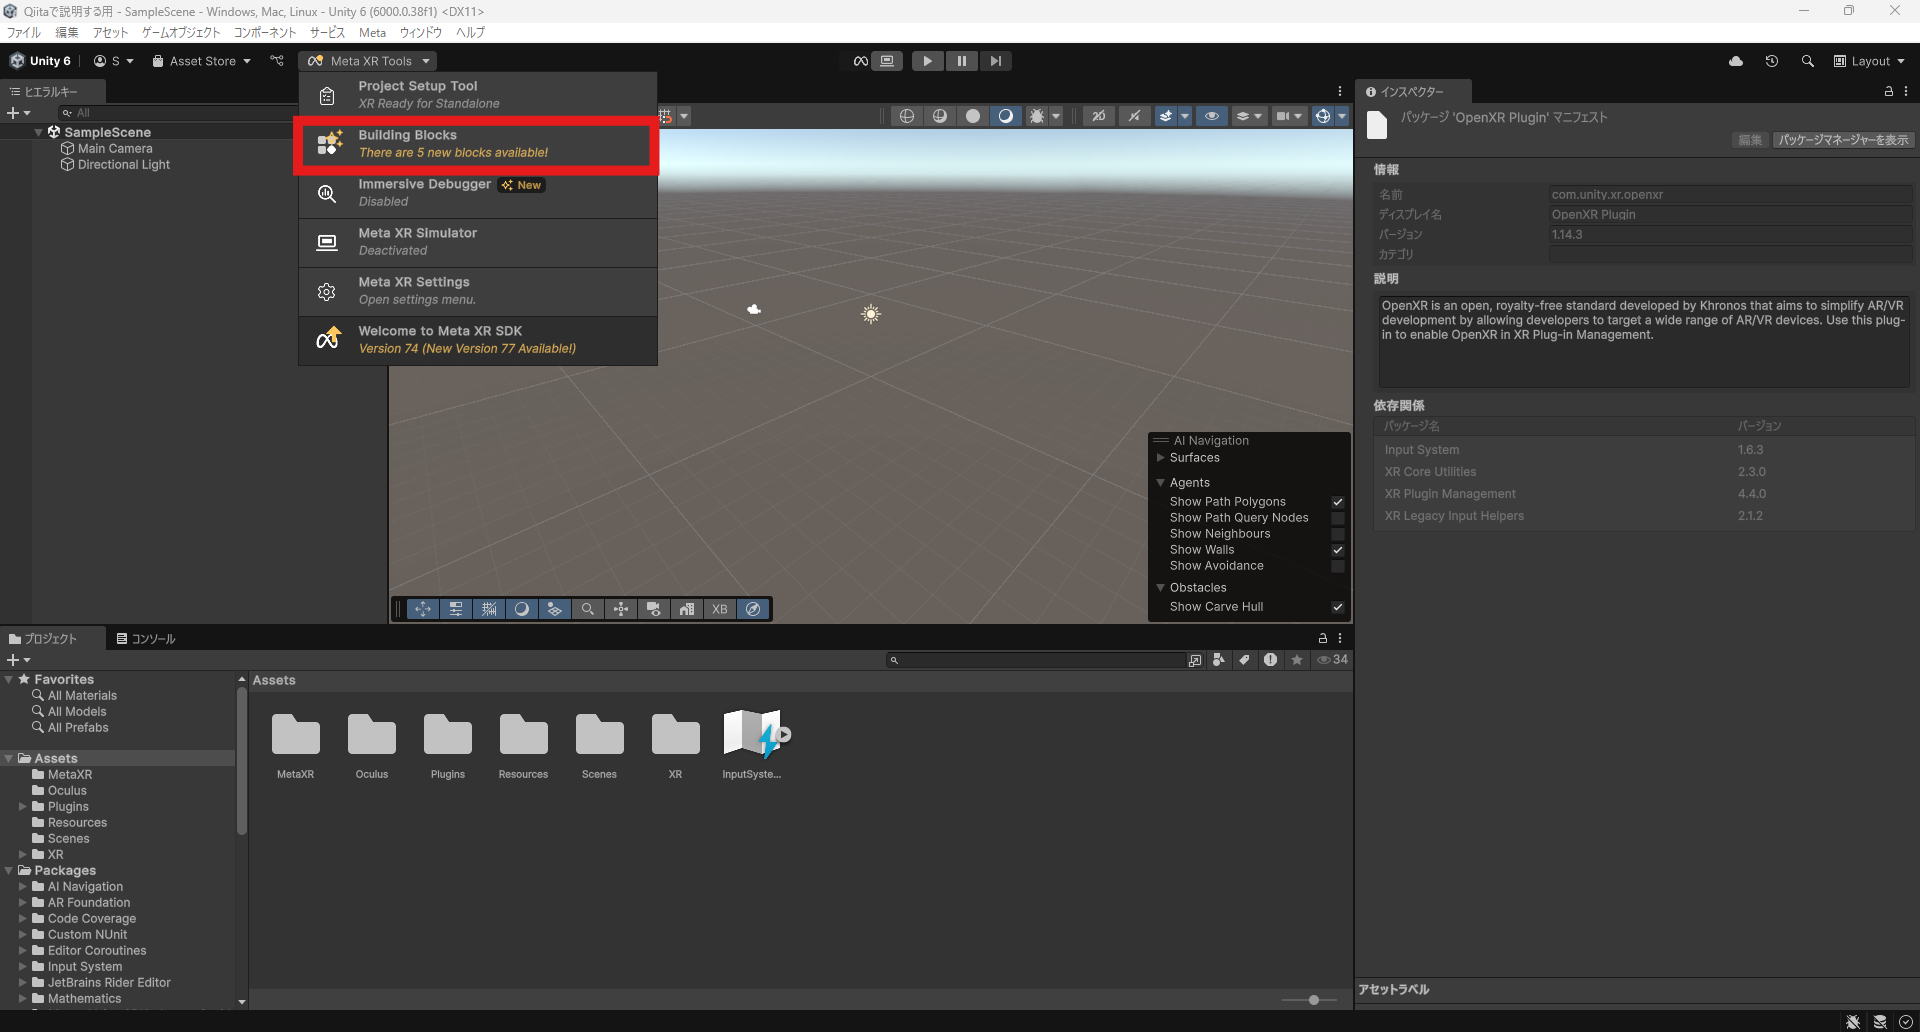The height and width of the screenshot is (1032, 1920).
Task: Select the wireframe draw mode icon
Action: [x=907, y=116]
